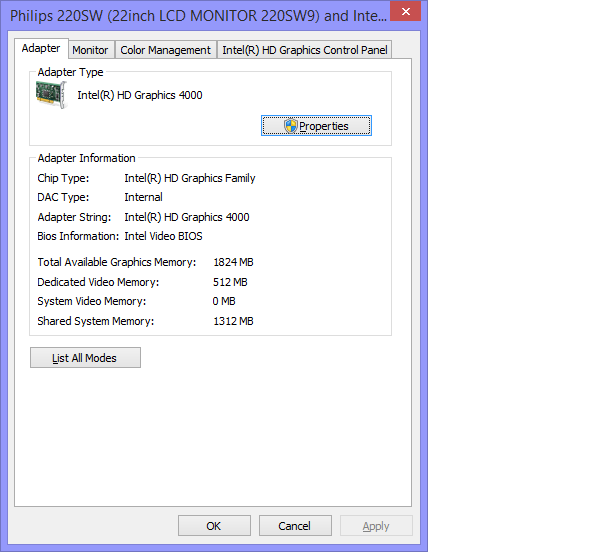Click the Total Available Graphics Memory value 1824 MB
This screenshot has height=552, width=614.
click(233, 262)
